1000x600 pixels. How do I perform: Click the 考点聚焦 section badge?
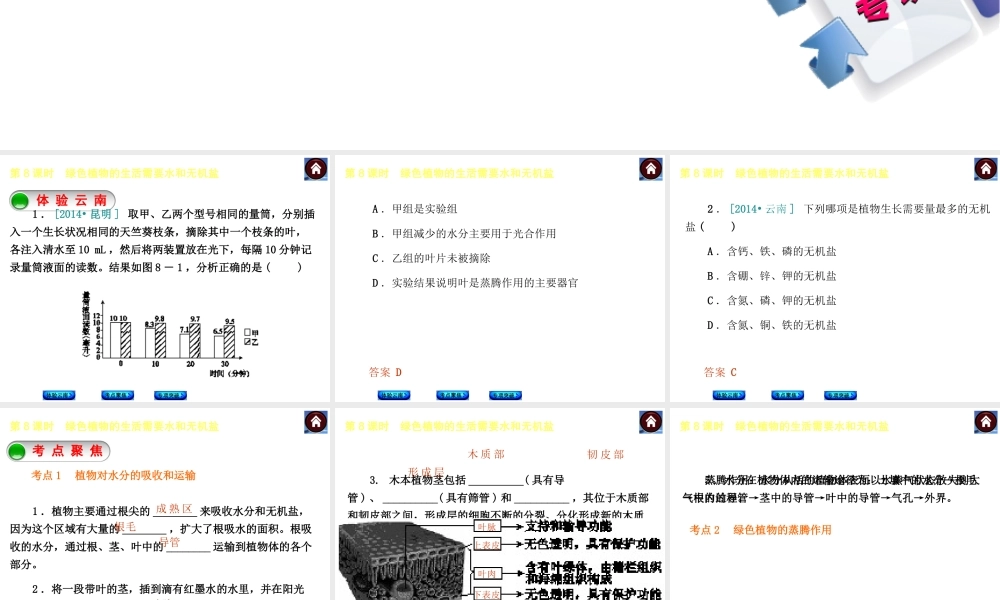coord(59,451)
